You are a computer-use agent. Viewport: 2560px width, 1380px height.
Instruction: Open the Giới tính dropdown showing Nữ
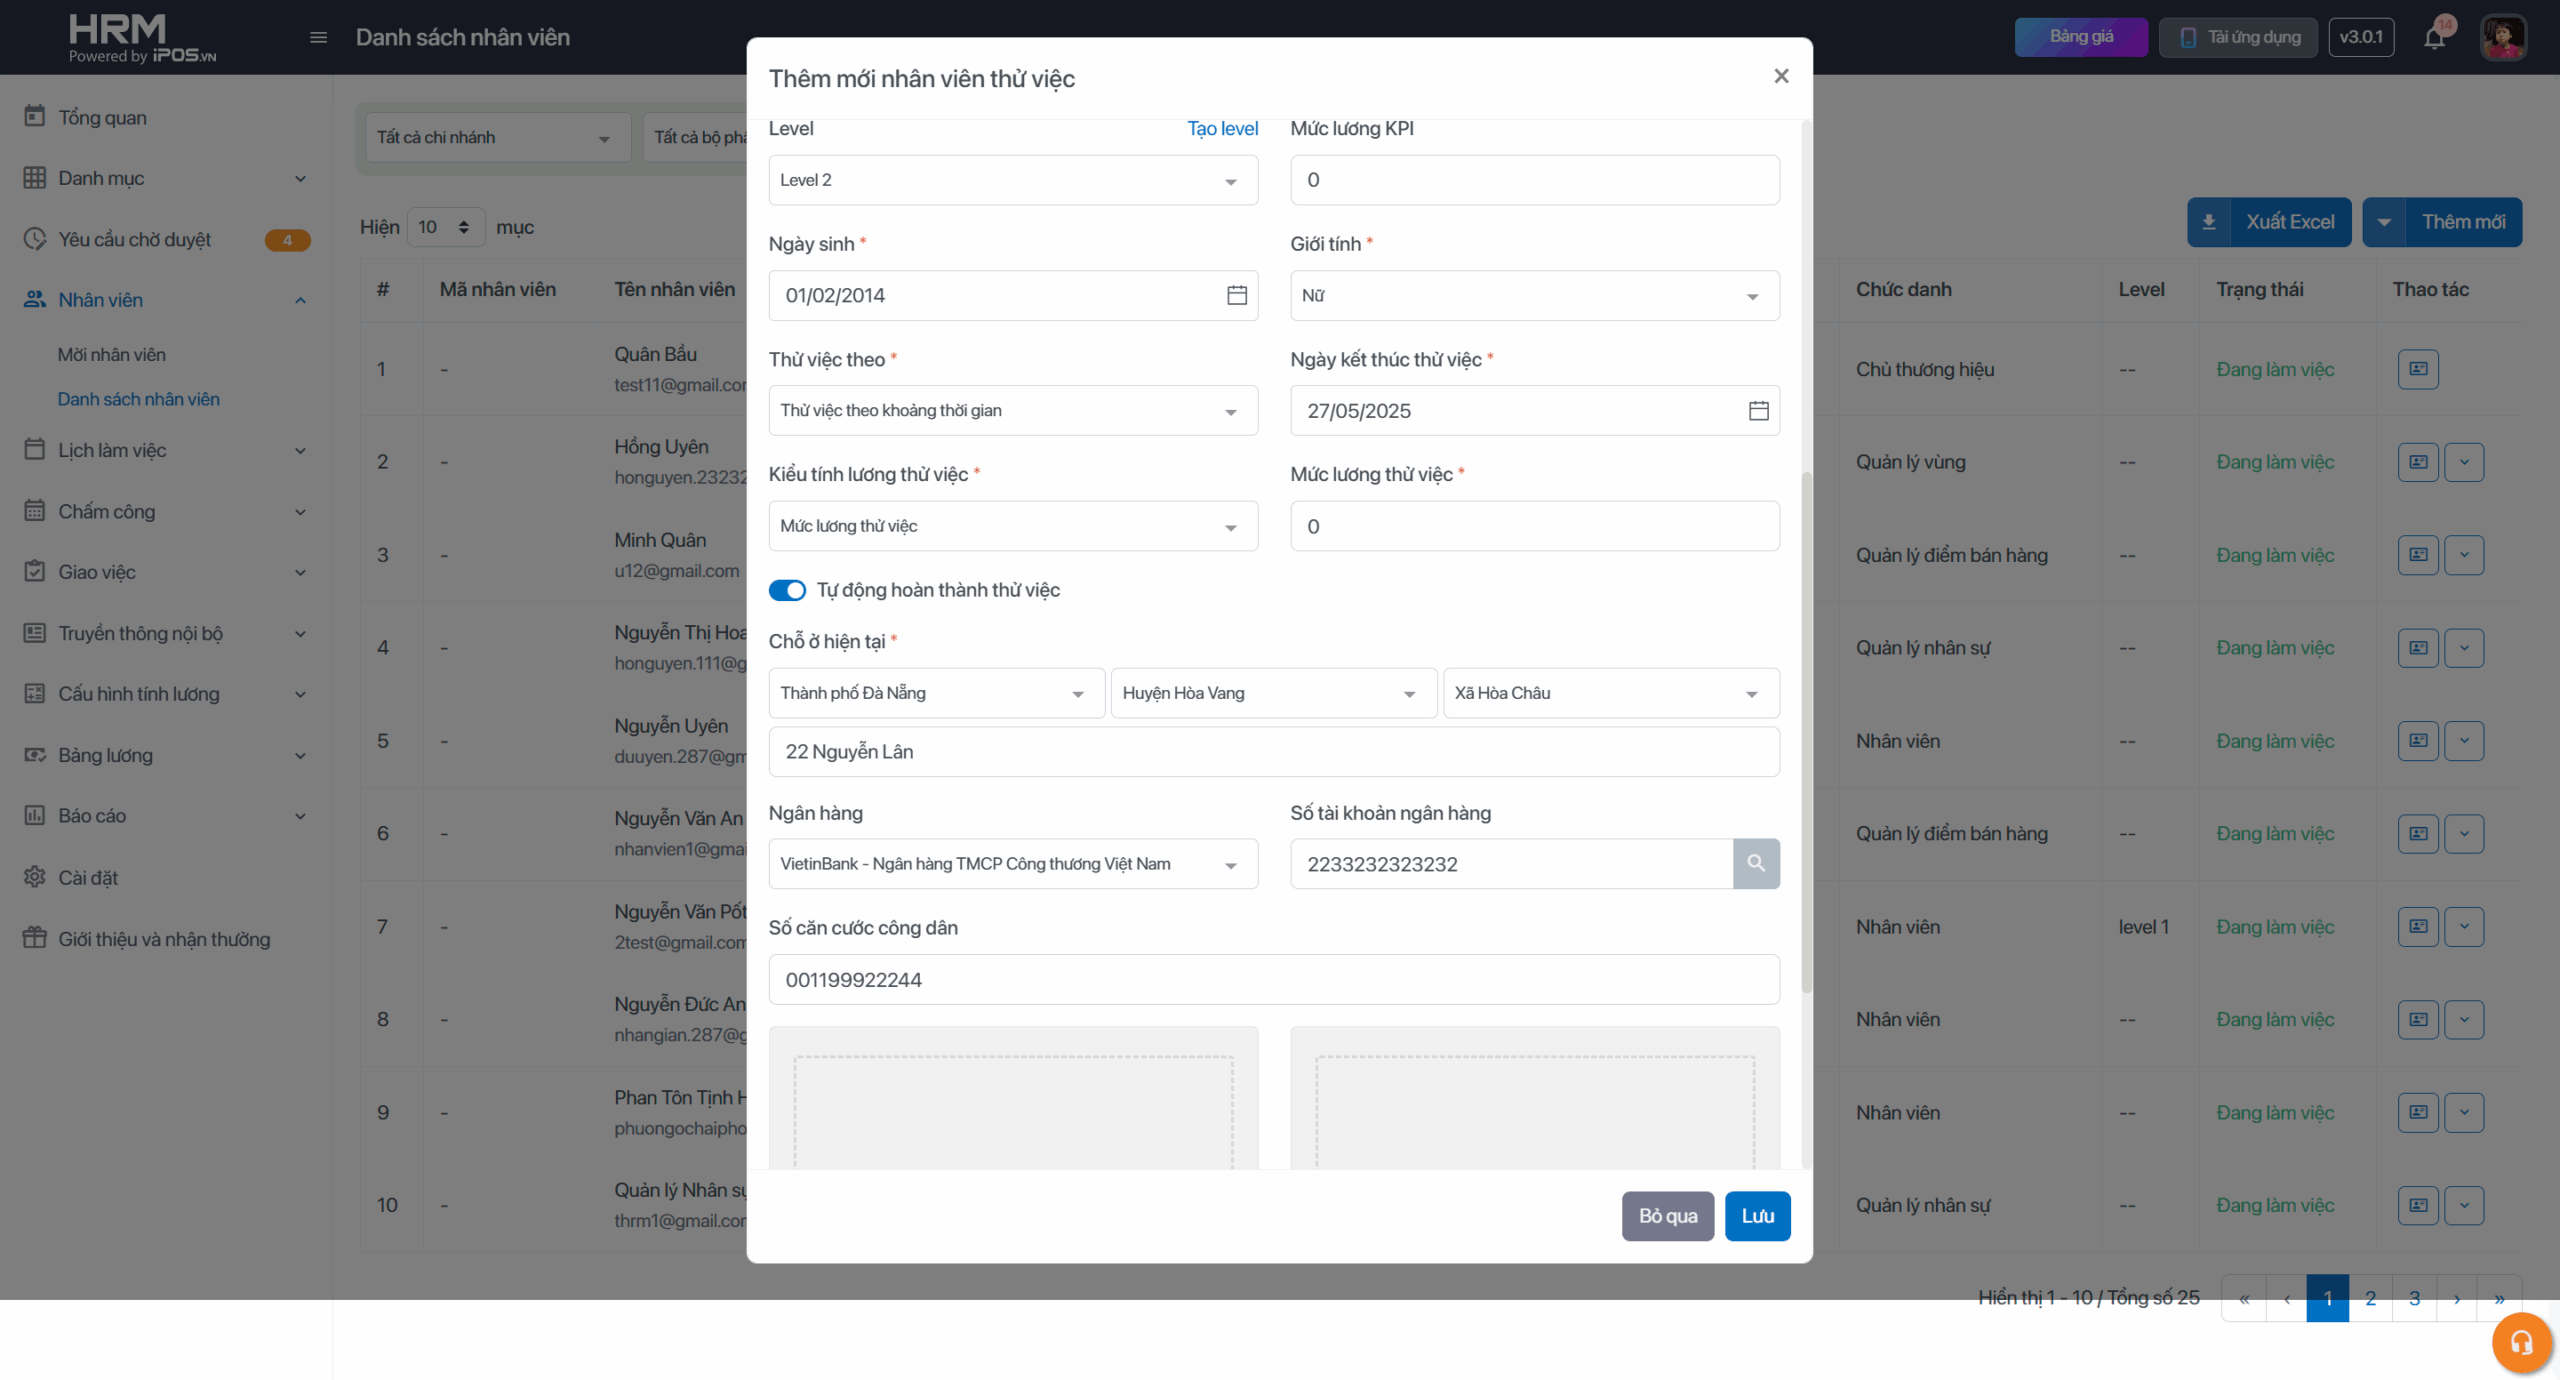1533,296
